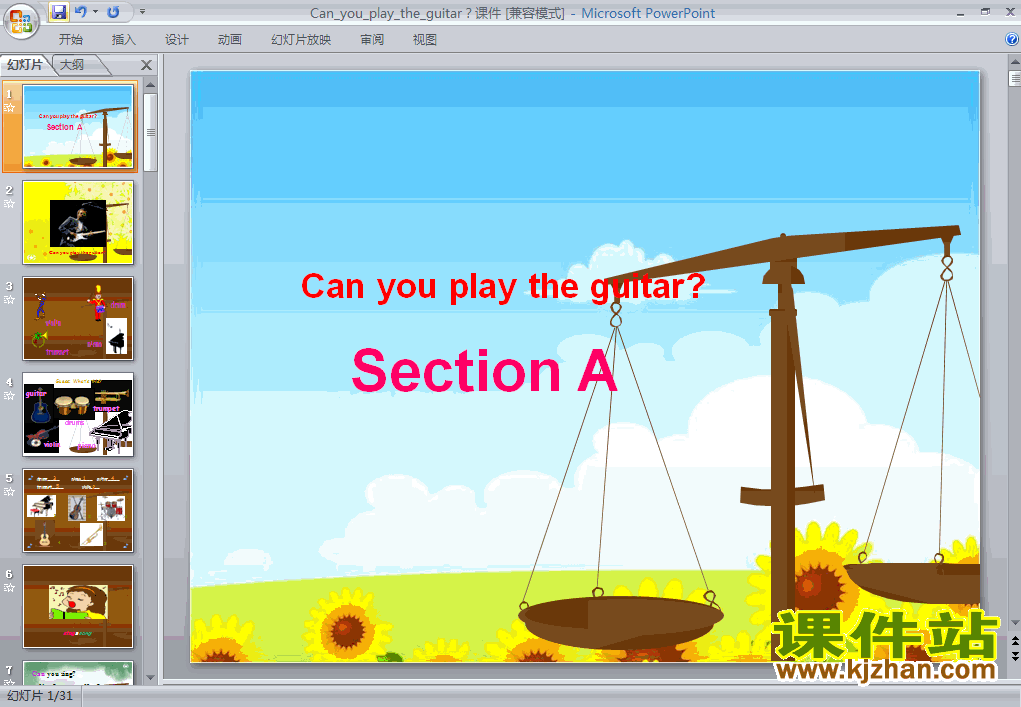Open the Customize Quick Access Toolbar dropdown
Viewport: 1021px width, 707px height.
coord(142,12)
